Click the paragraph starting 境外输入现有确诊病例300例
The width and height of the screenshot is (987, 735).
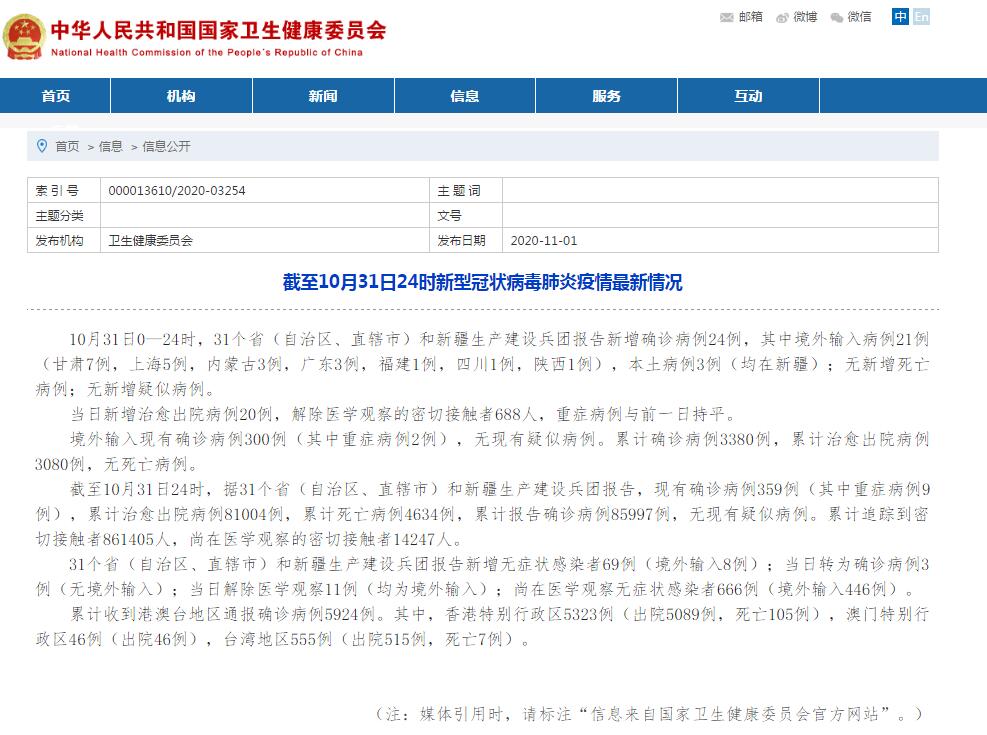click(482, 452)
